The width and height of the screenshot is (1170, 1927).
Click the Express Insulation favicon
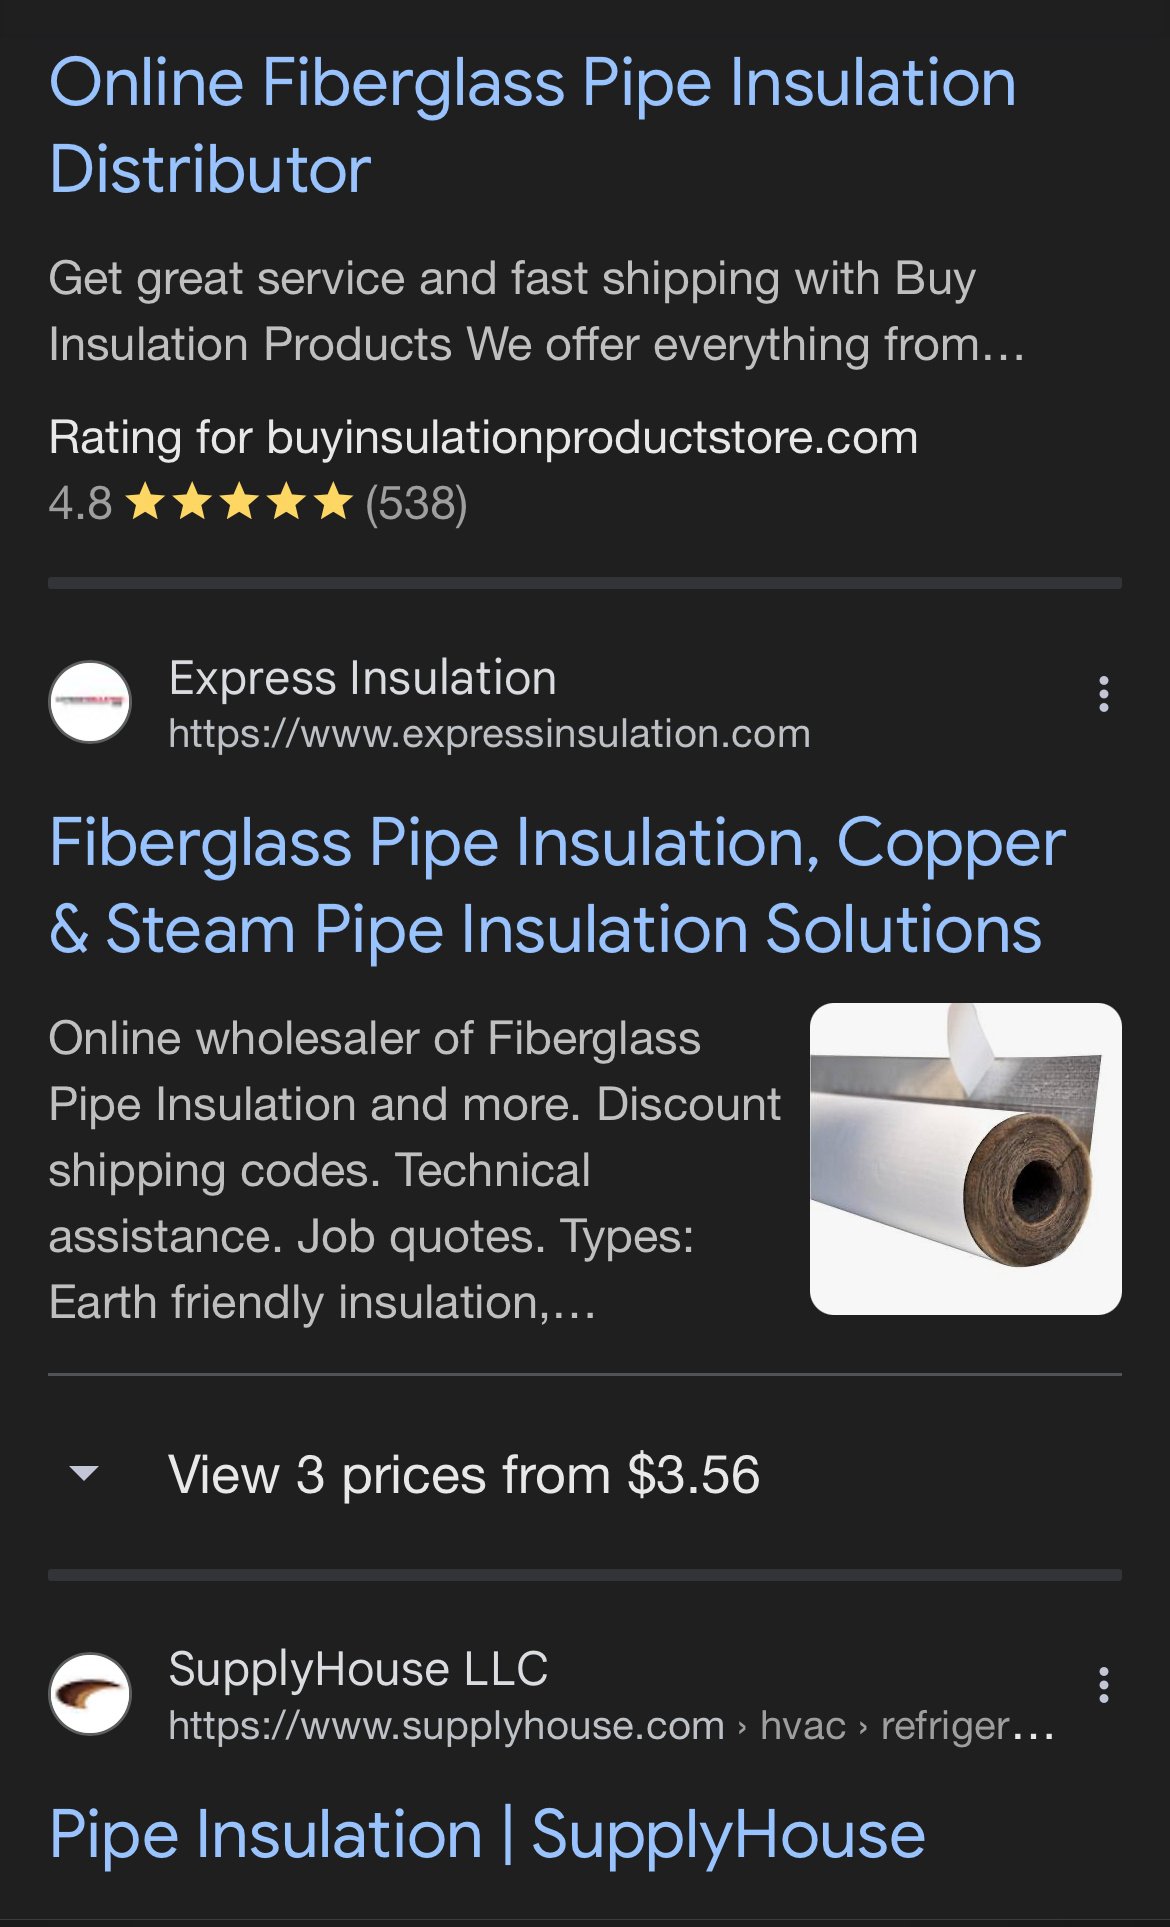[x=90, y=702]
